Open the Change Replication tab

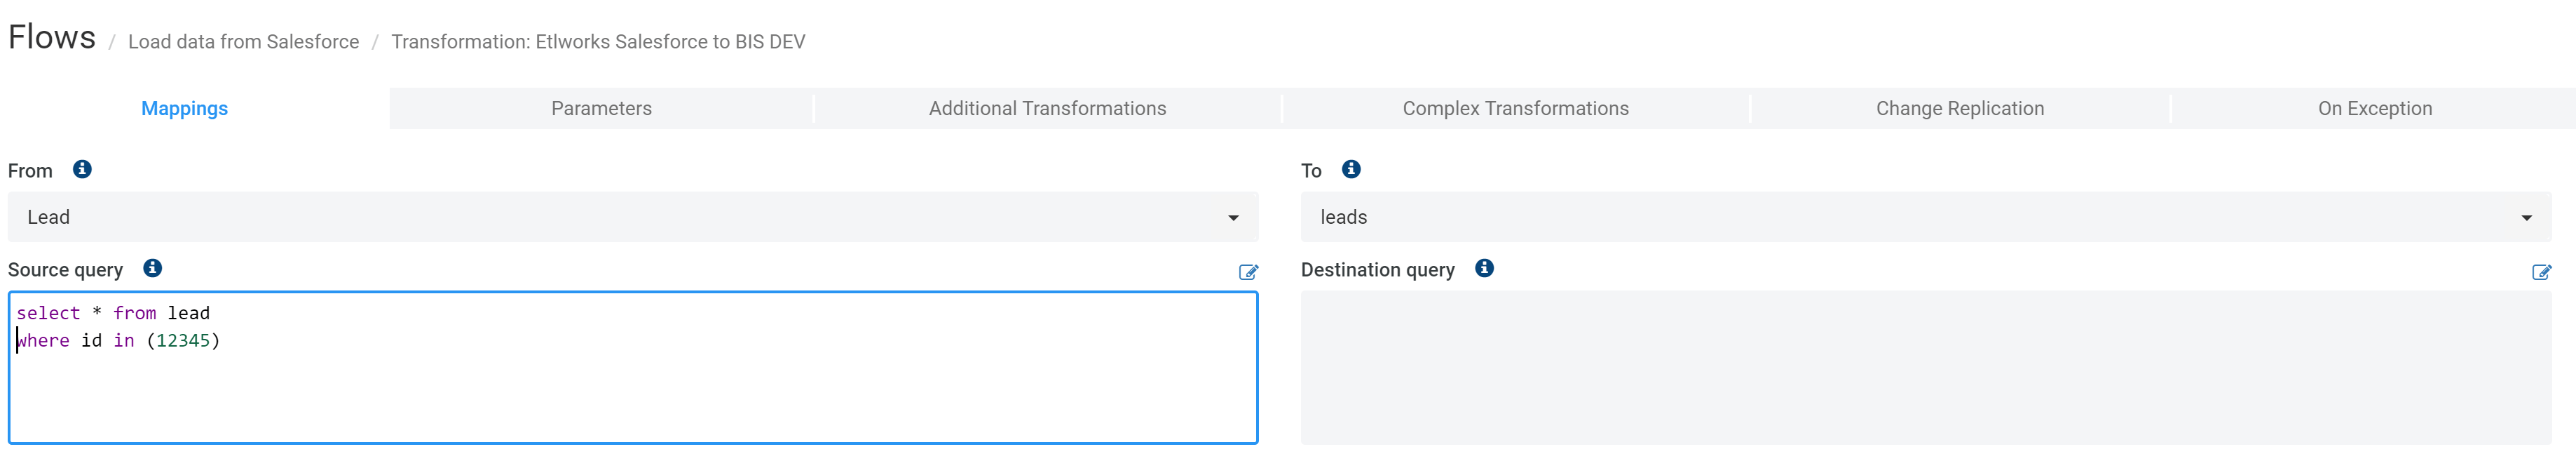tap(1959, 108)
